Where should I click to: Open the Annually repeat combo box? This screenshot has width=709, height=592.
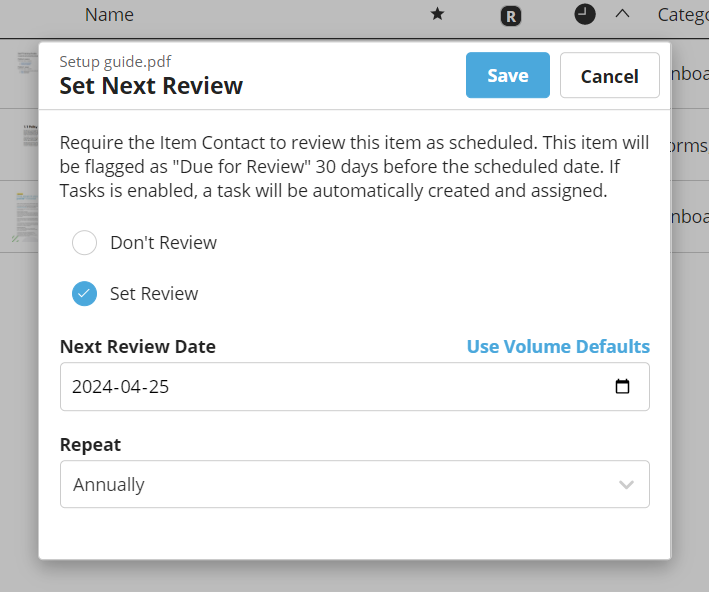click(x=340, y=485)
